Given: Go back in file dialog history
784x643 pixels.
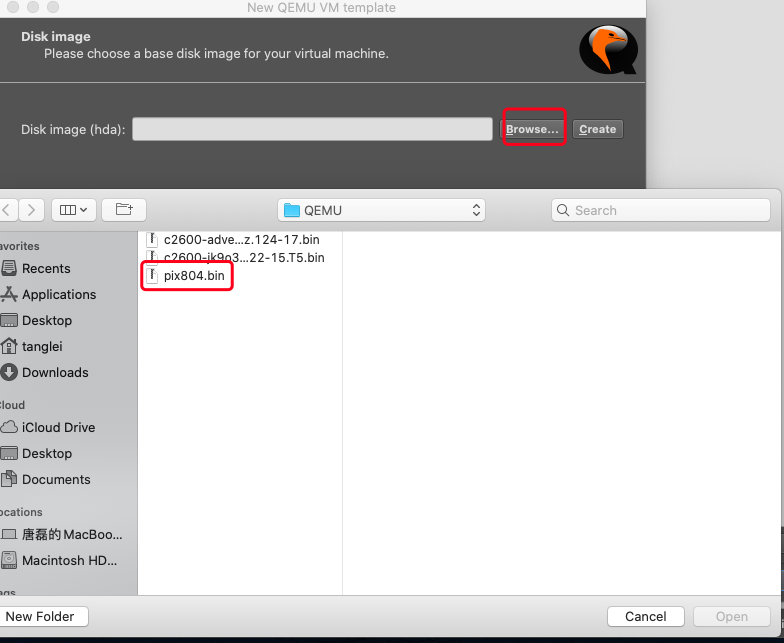Looking at the screenshot, I should coord(7,210).
